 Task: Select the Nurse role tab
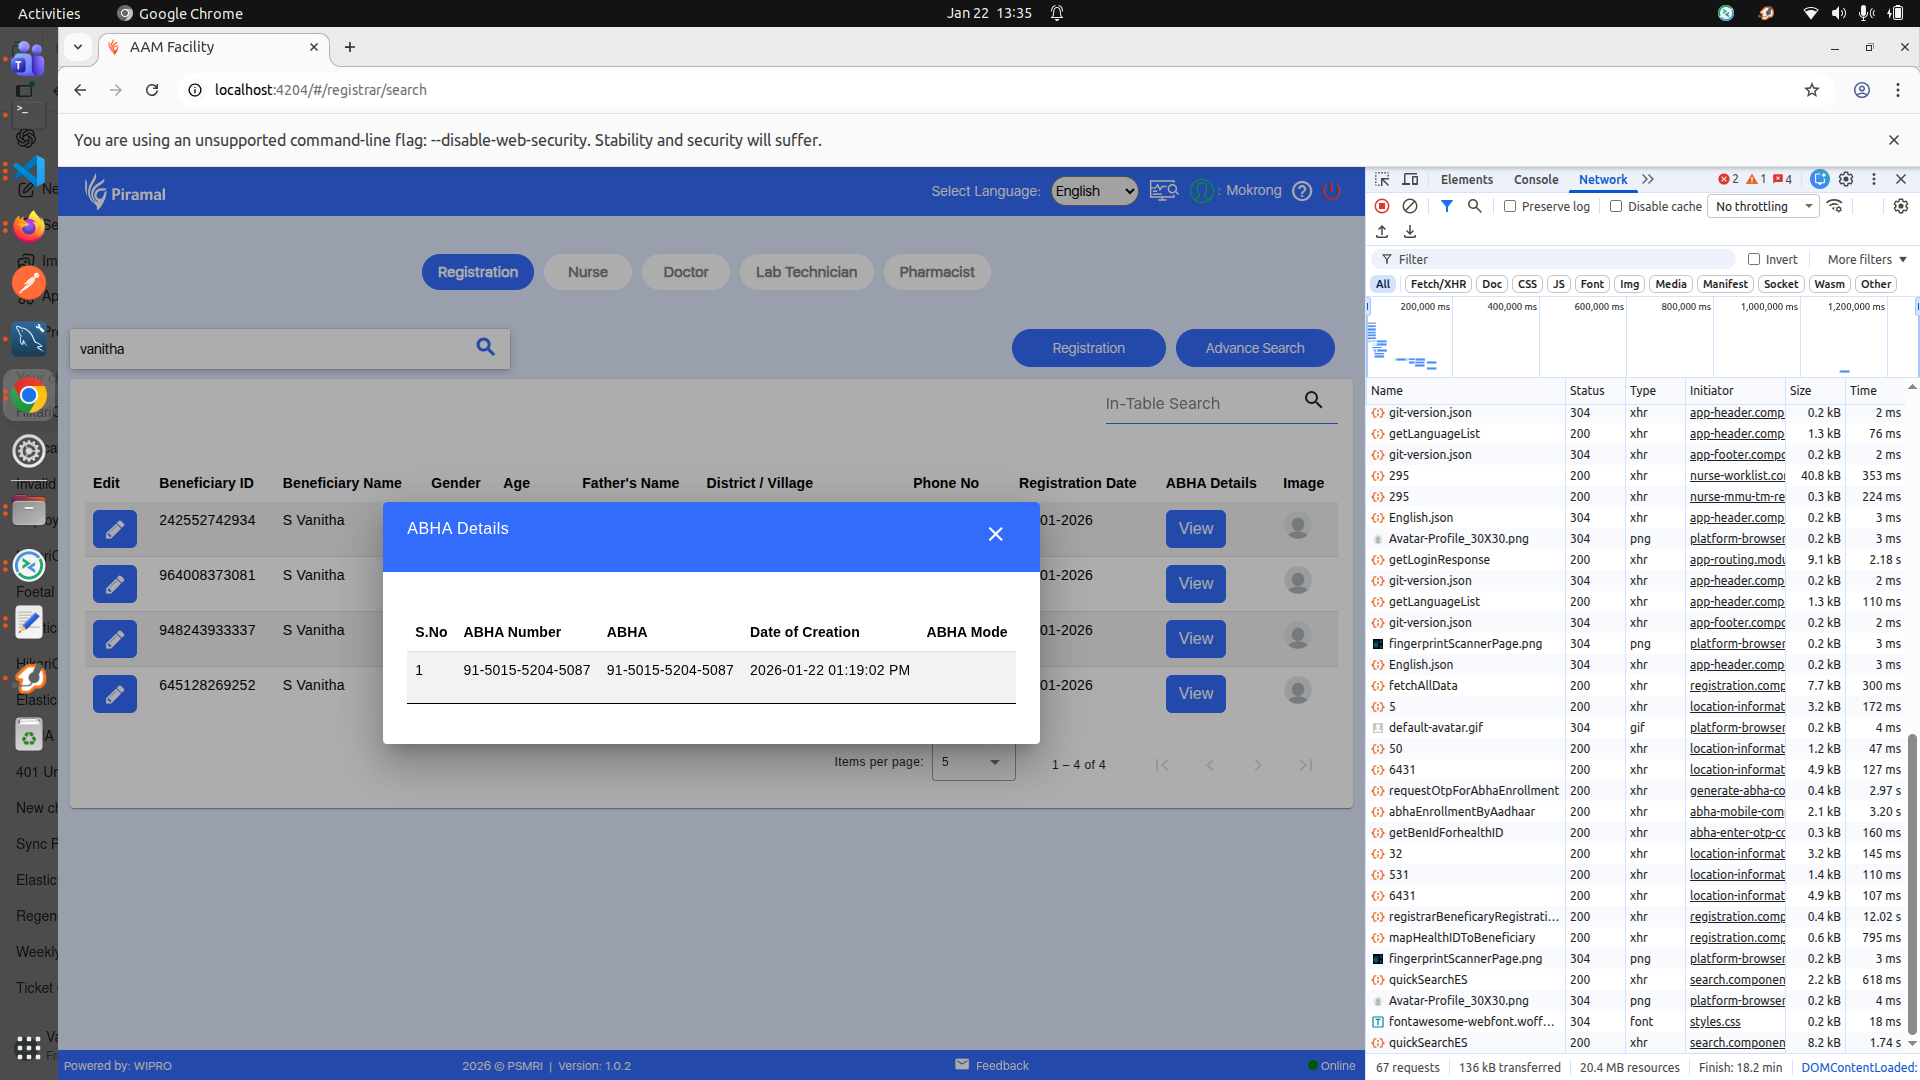587,272
